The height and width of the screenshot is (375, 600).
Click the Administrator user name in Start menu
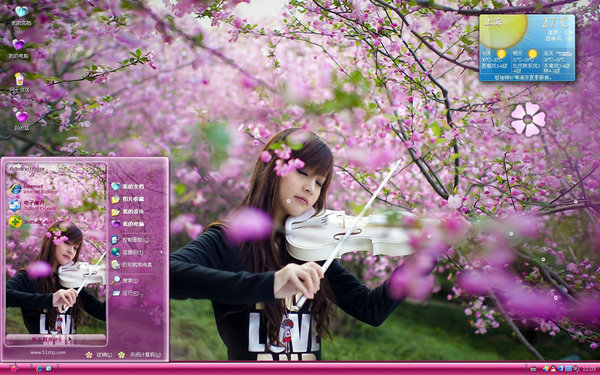tap(27, 168)
